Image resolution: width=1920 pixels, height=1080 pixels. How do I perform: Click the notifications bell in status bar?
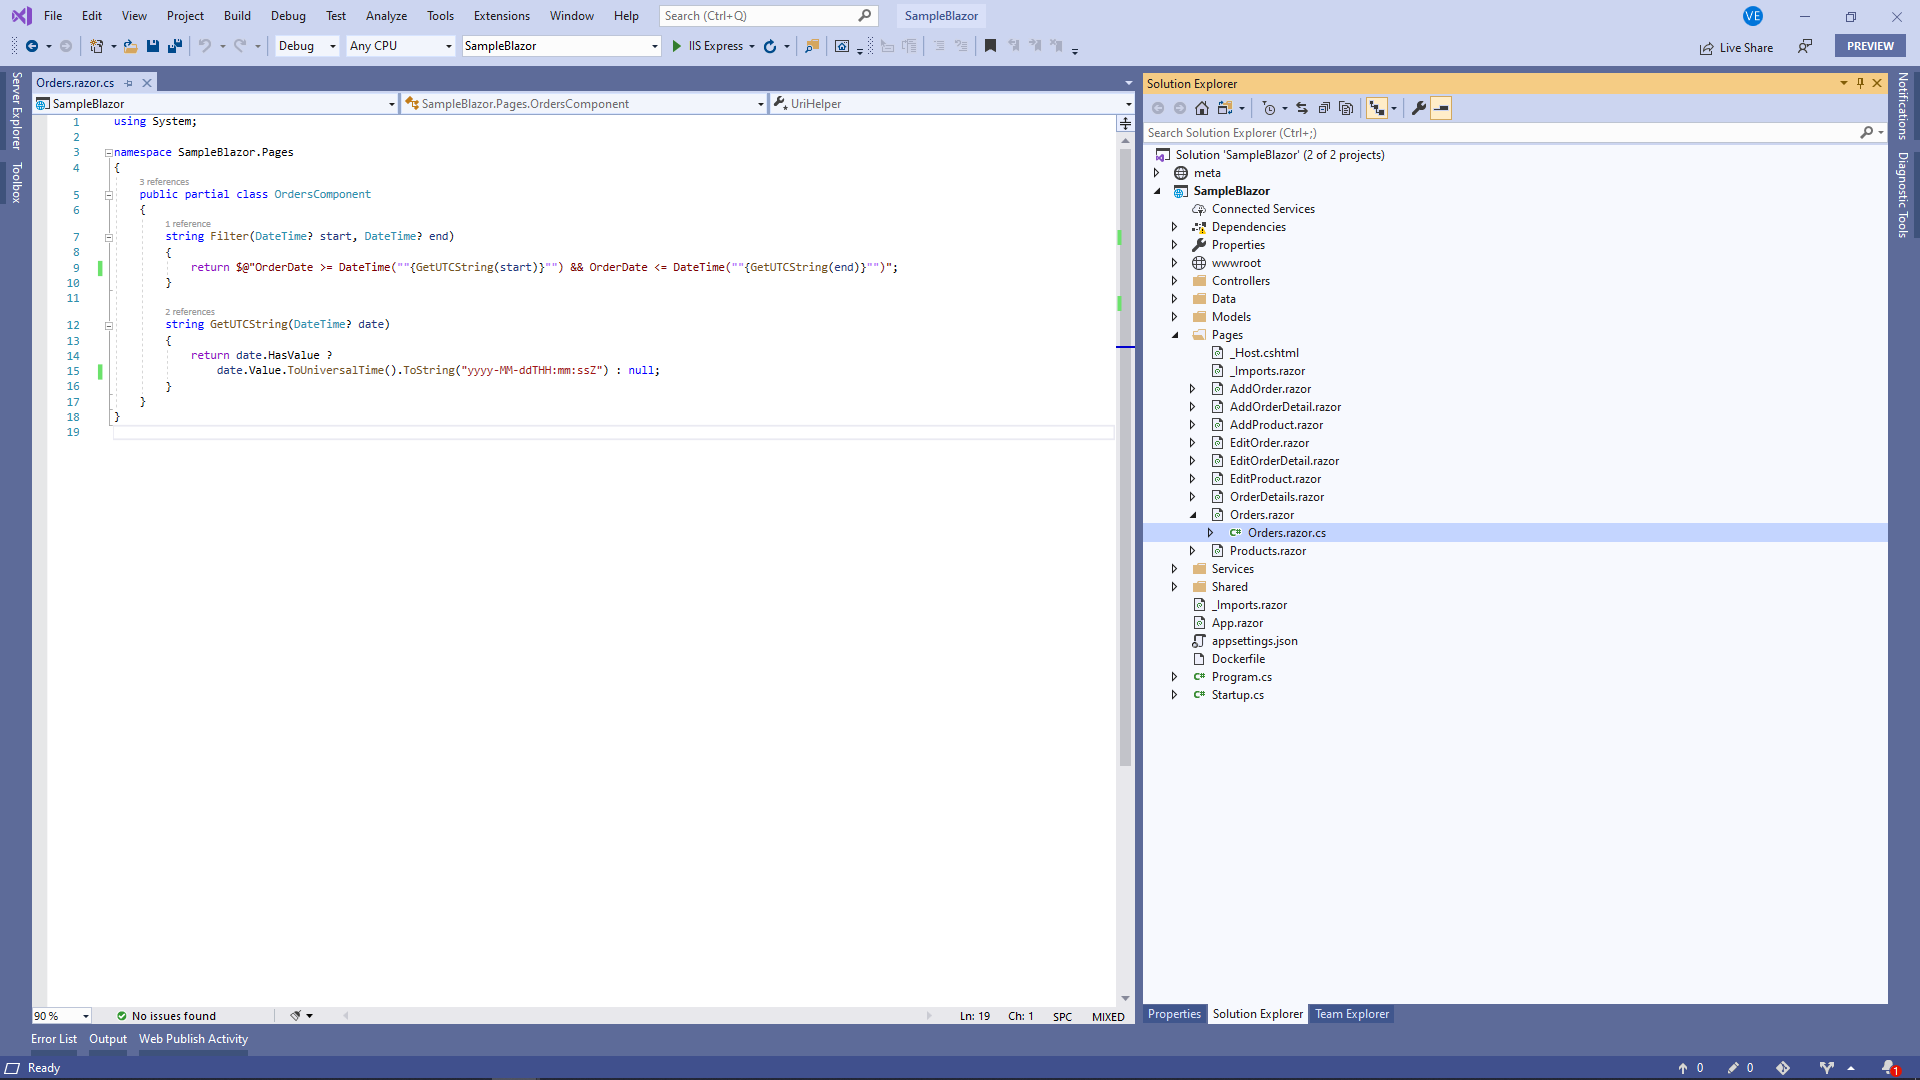[1888, 1068]
